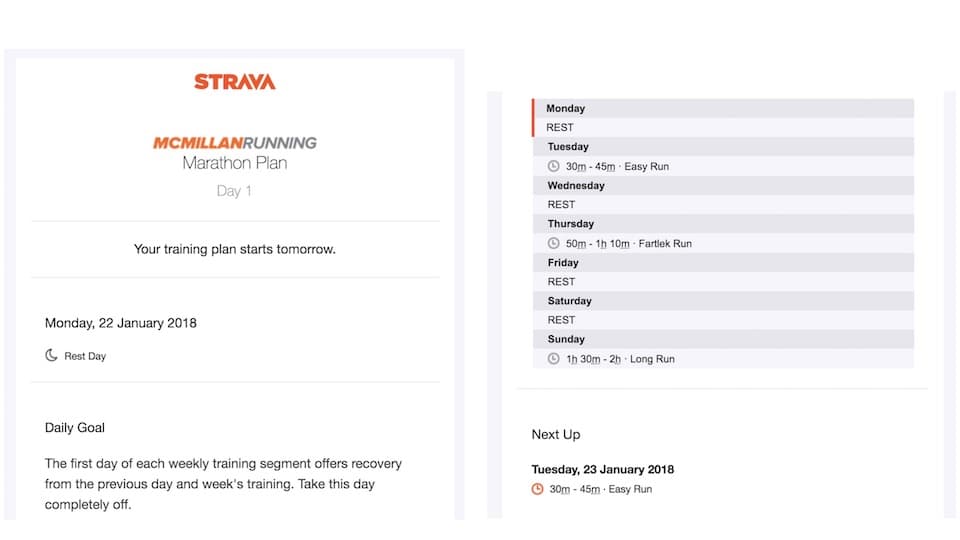Click the clock icon on Thursday's Fartlek Run
This screenshot has height=540, width=960.
[553, 243]
